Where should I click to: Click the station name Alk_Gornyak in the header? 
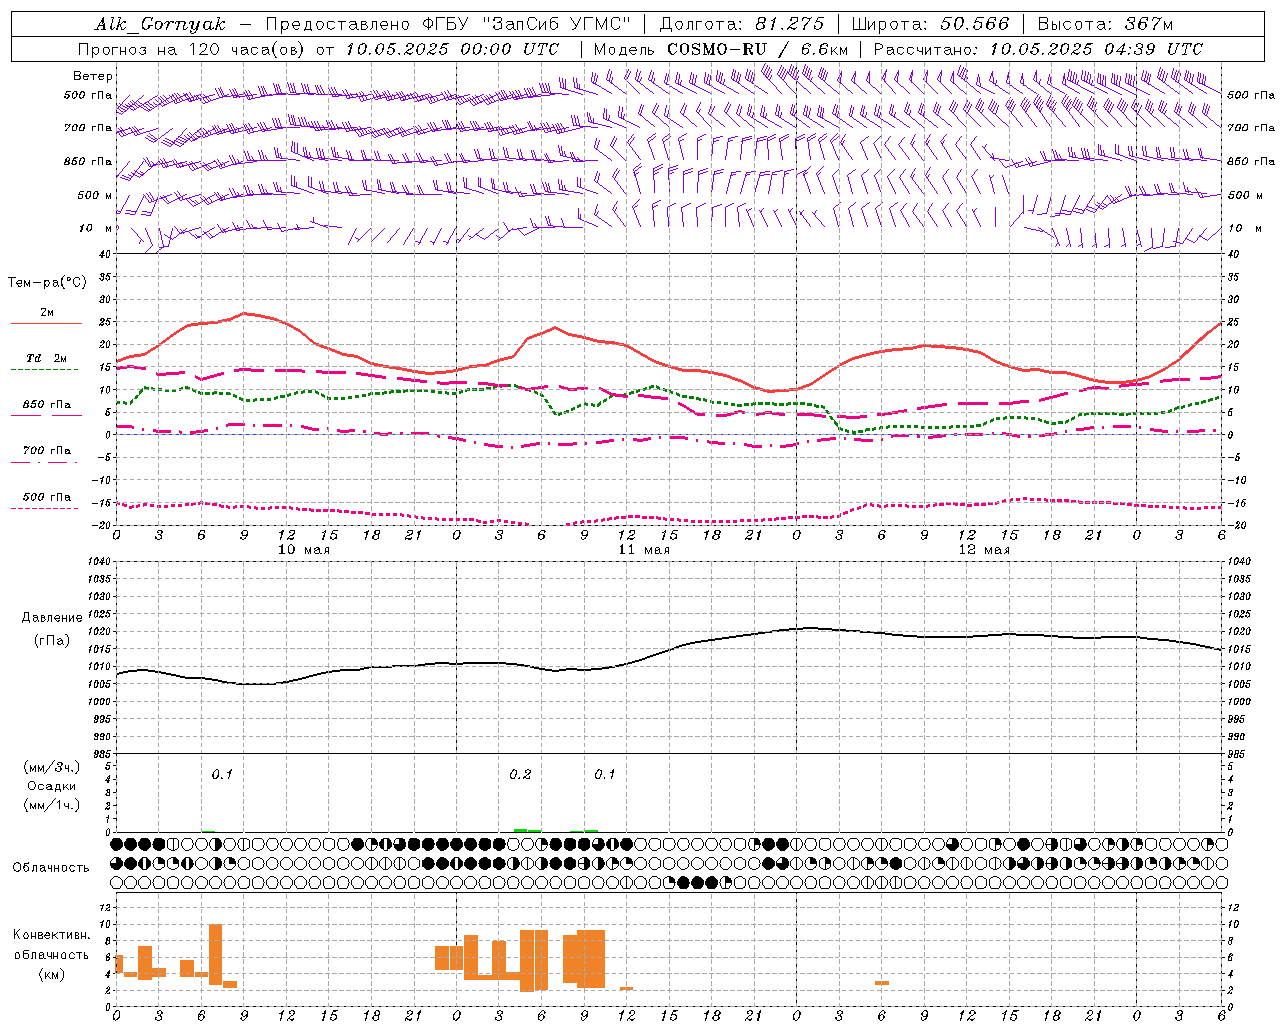click(160, 24)
